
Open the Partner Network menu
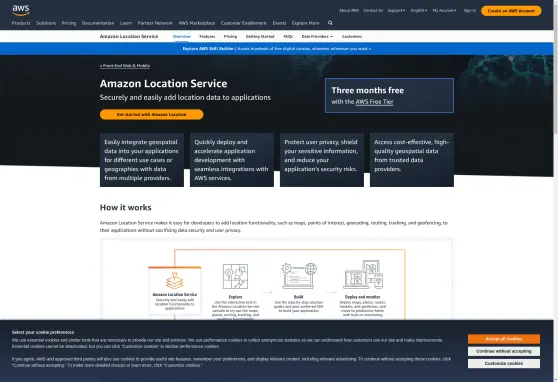pyautogui.click(x=155, y=23)
